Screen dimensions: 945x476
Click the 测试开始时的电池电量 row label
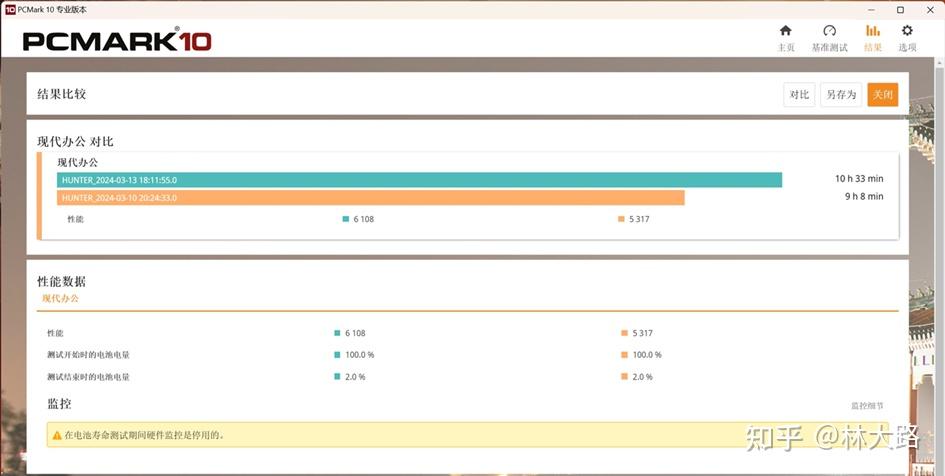click(x=89, y=355)
